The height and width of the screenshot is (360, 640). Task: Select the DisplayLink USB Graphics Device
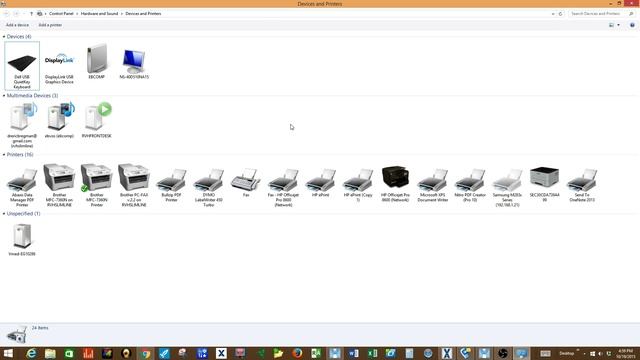click(x=59, y=65)
